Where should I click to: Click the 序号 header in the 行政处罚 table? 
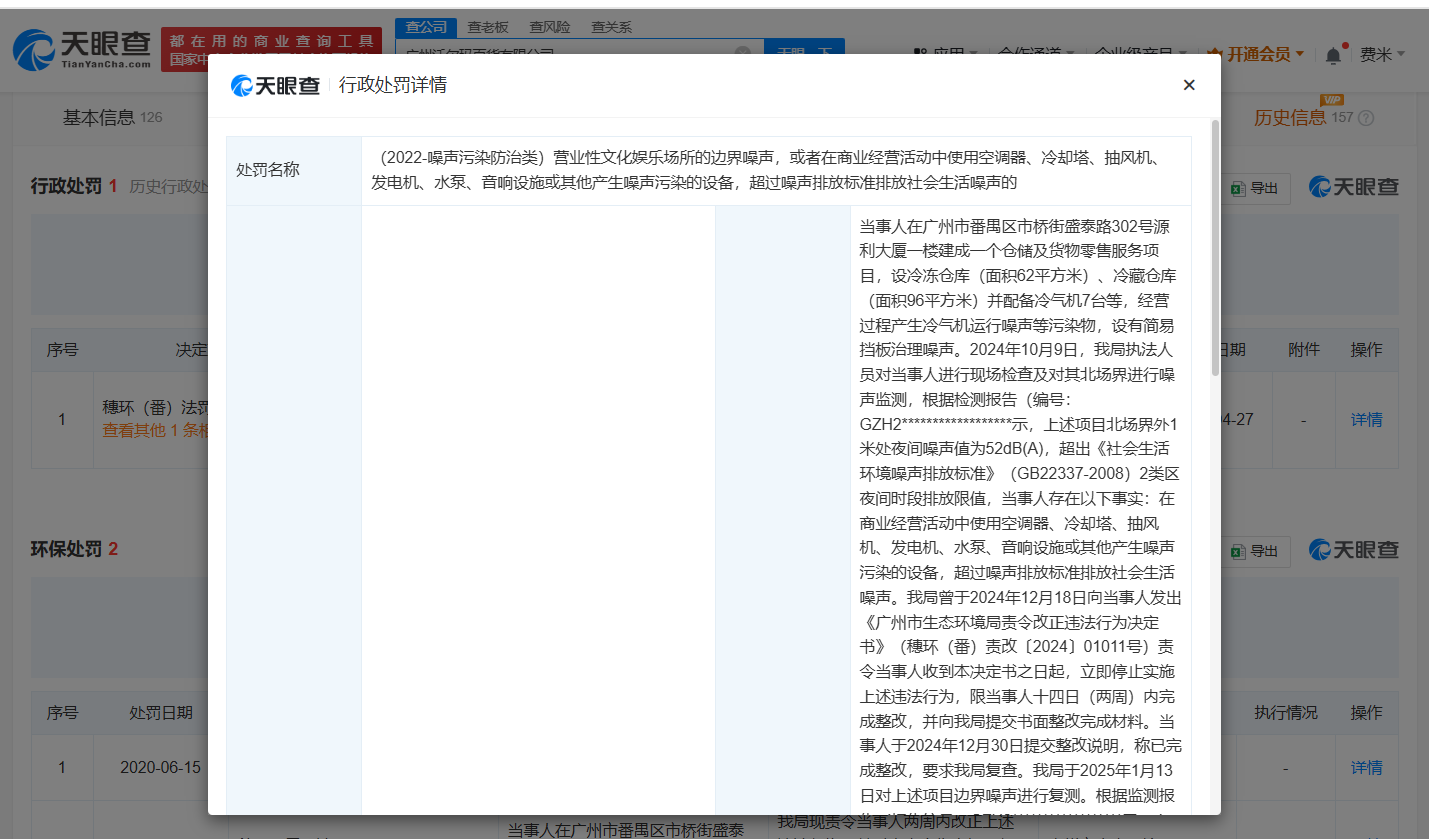coord(62,350)
